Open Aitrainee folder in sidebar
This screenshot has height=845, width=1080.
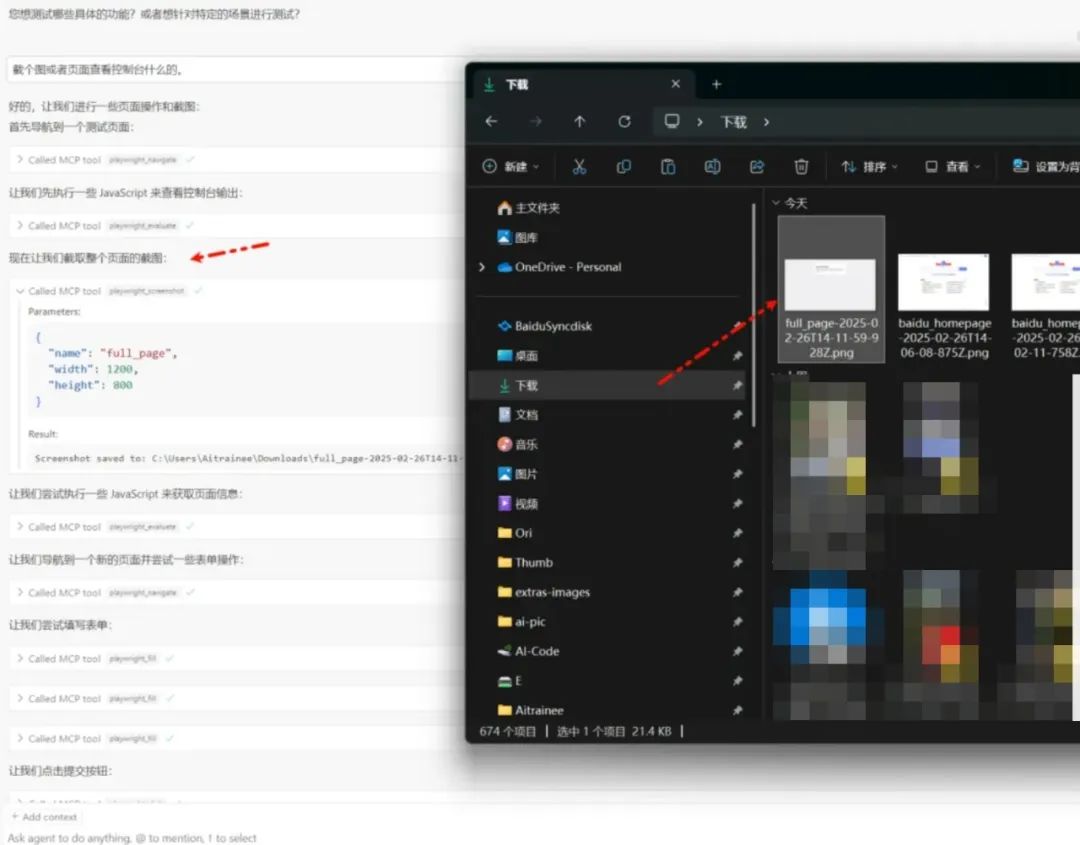tap(530, 710)
